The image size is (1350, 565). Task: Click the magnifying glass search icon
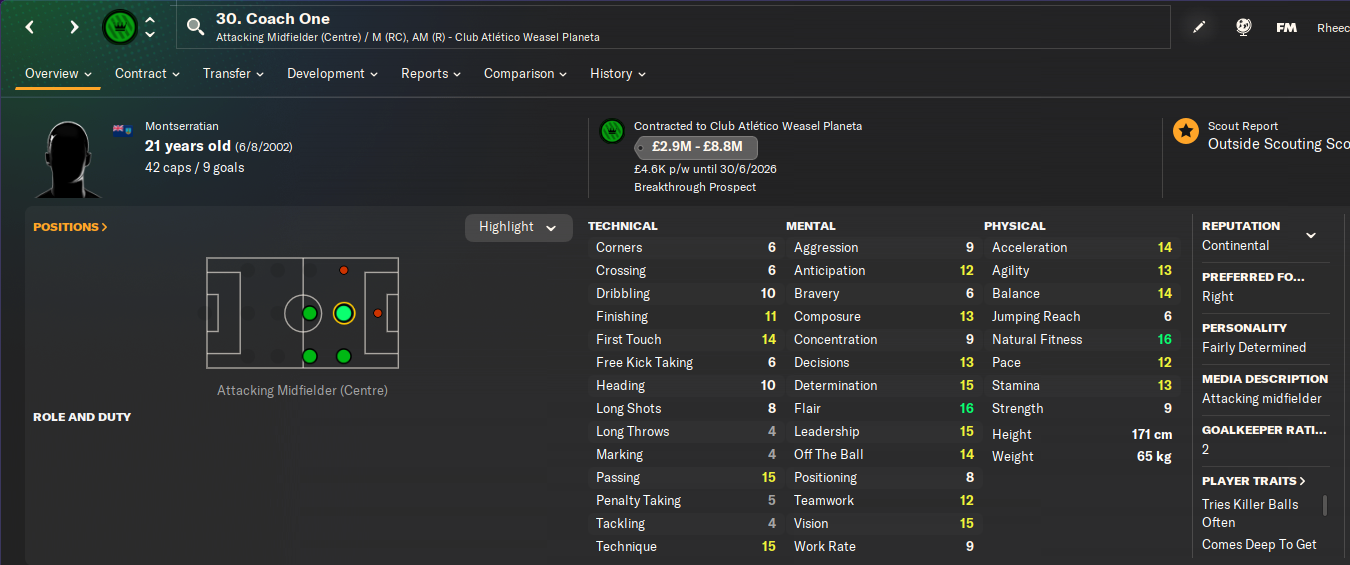point(195,27)
